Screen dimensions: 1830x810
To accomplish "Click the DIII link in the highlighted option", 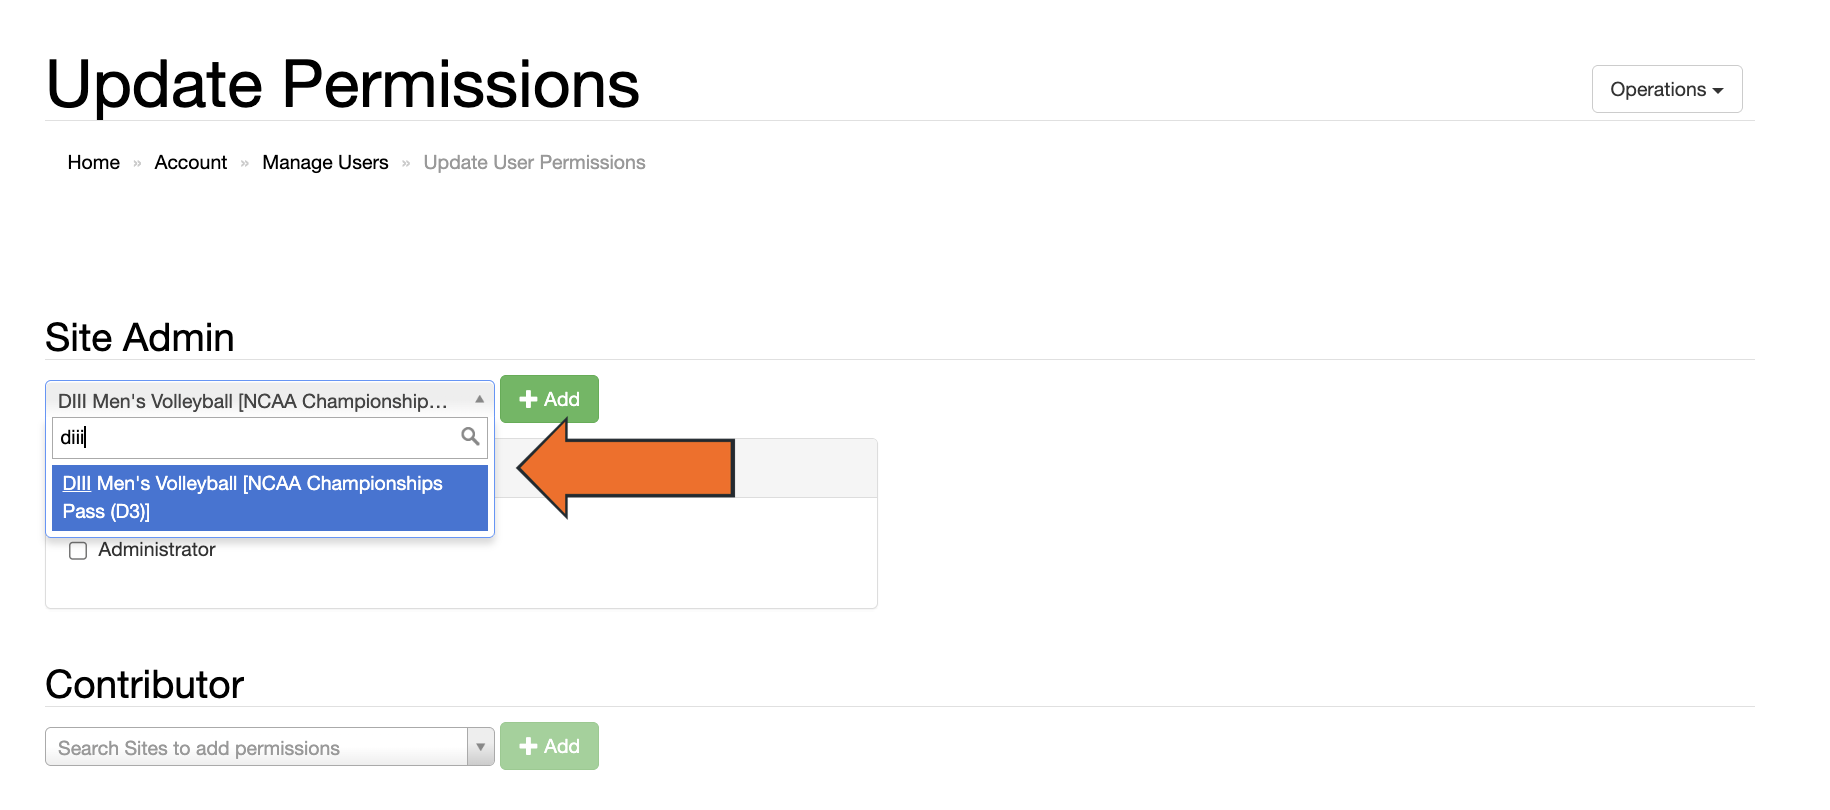I will [x=75, y=483].
